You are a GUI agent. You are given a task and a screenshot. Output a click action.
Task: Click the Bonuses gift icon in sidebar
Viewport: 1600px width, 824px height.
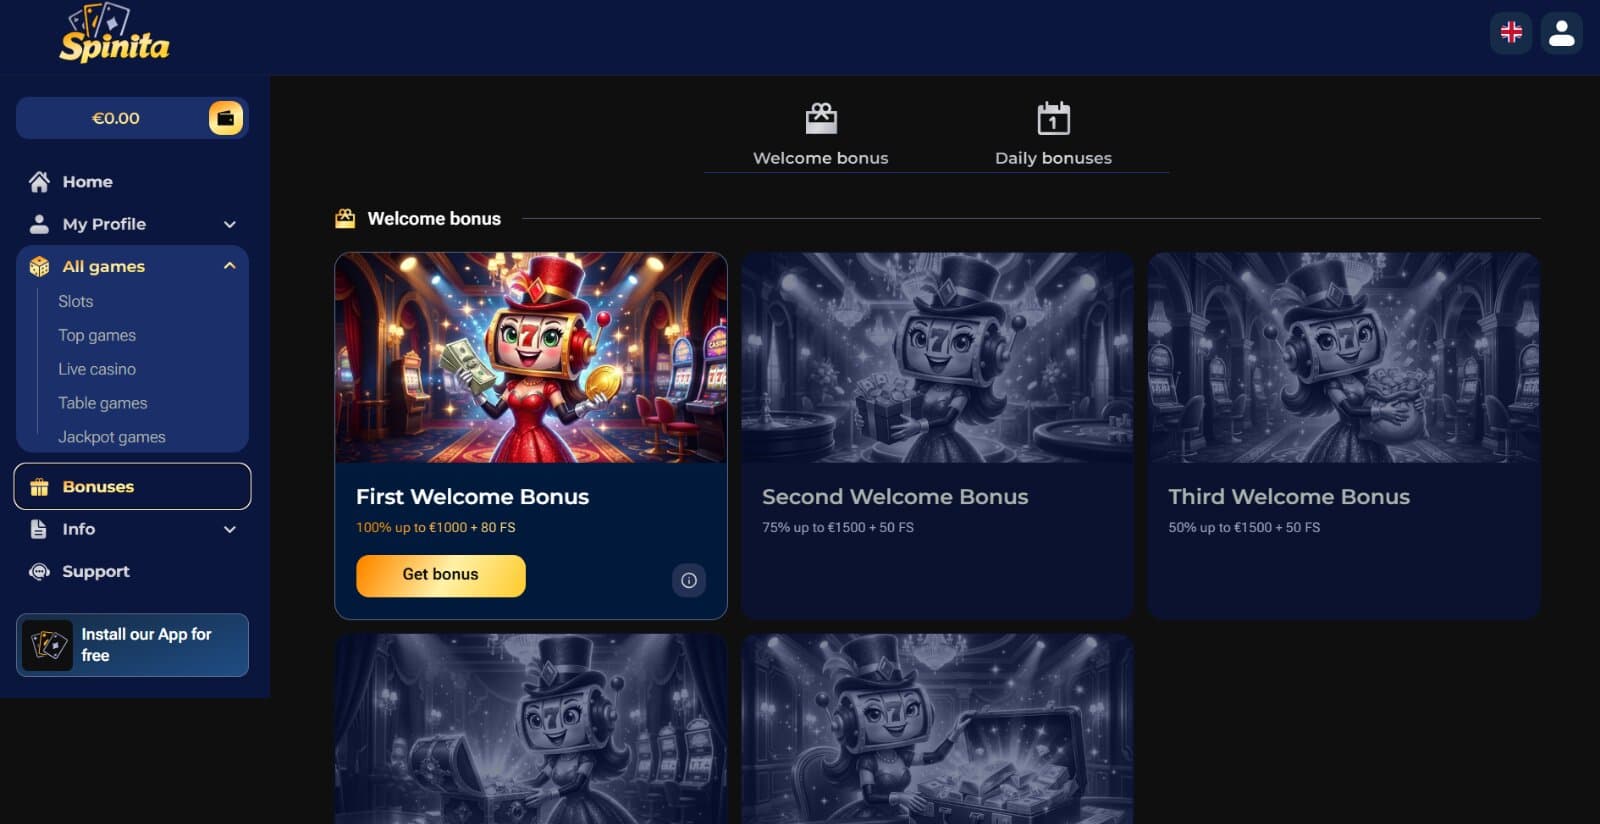coord(39,487)
